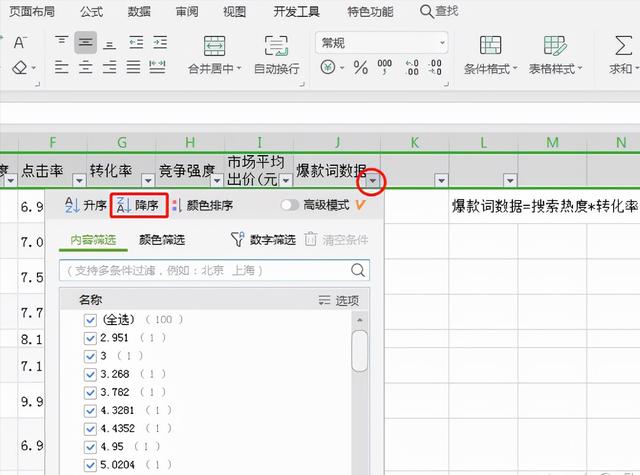Click the 求和 sum icon

(623, 46)
